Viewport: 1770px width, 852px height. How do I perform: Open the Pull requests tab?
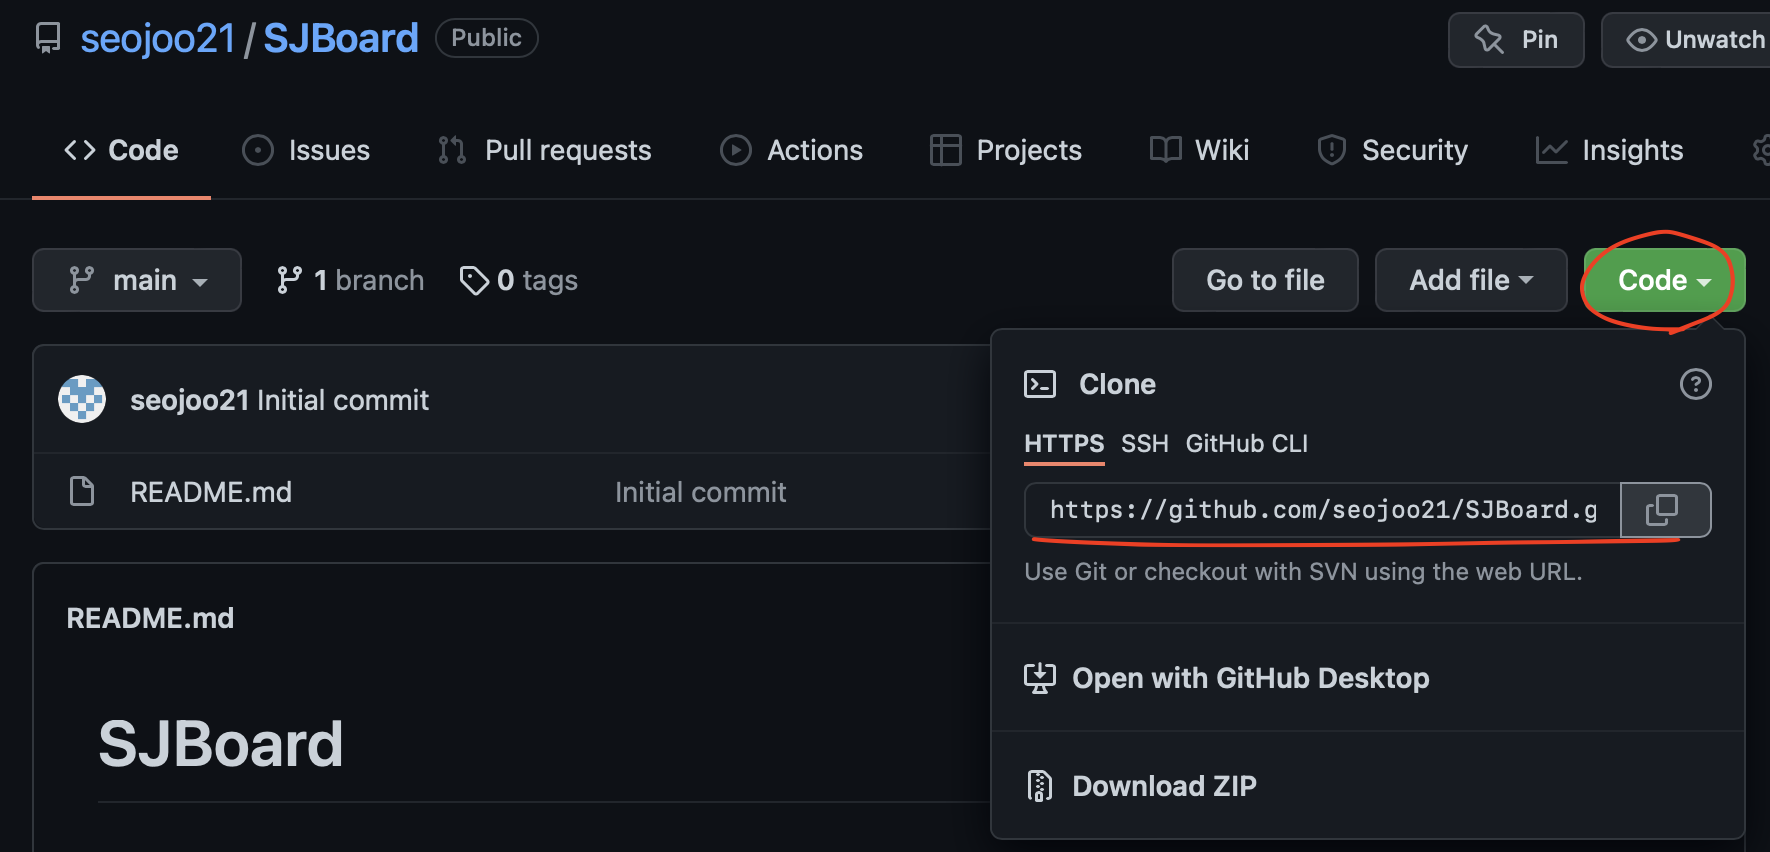(544, 150)
